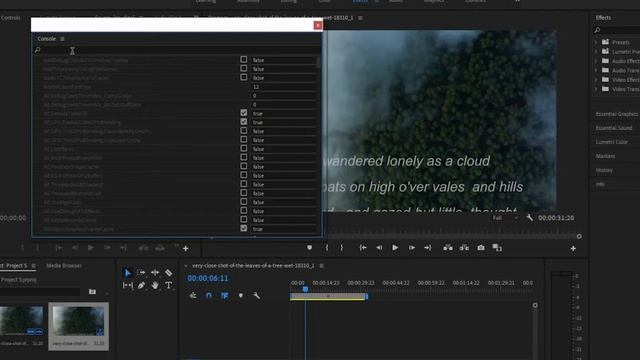640x360 pixels.
Task: Close the Console window with red X
Action: 318,25
